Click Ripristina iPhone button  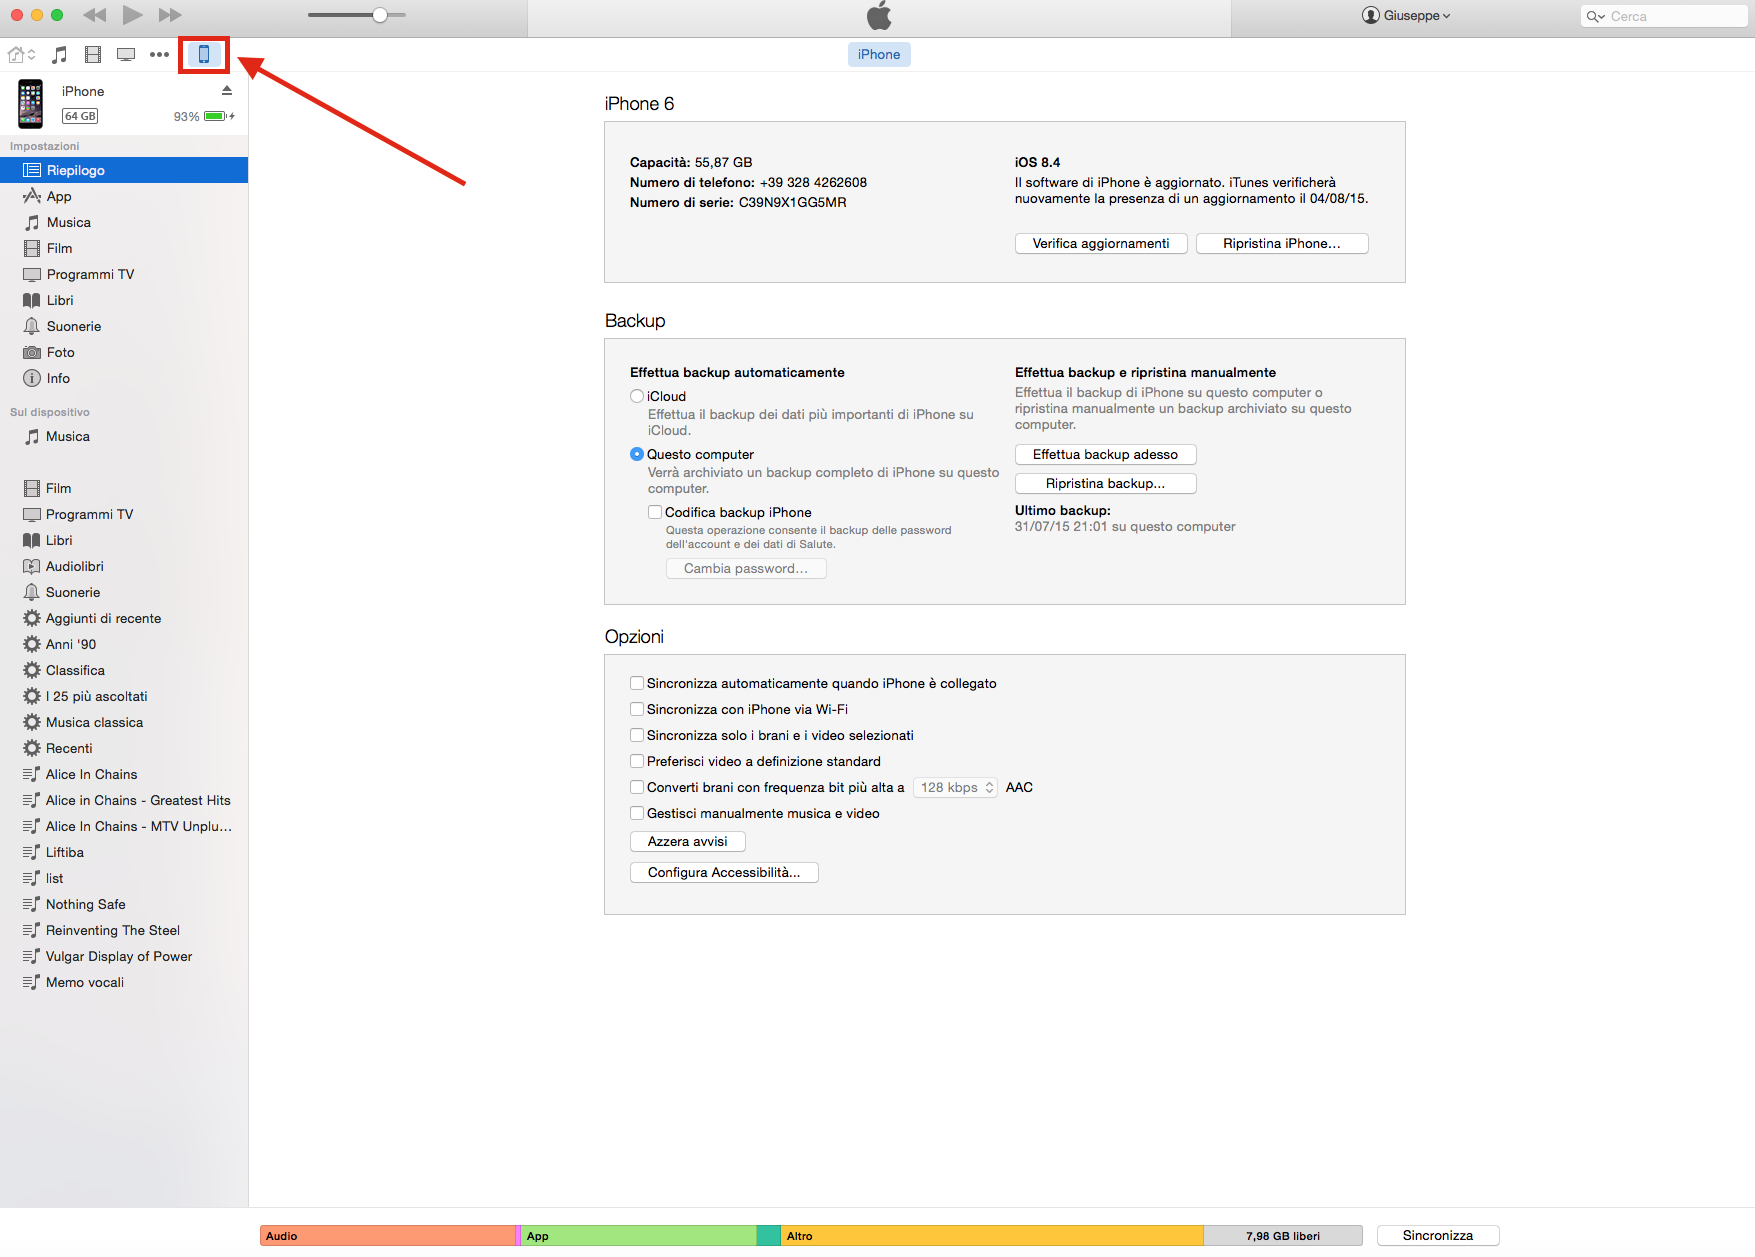1282,243
